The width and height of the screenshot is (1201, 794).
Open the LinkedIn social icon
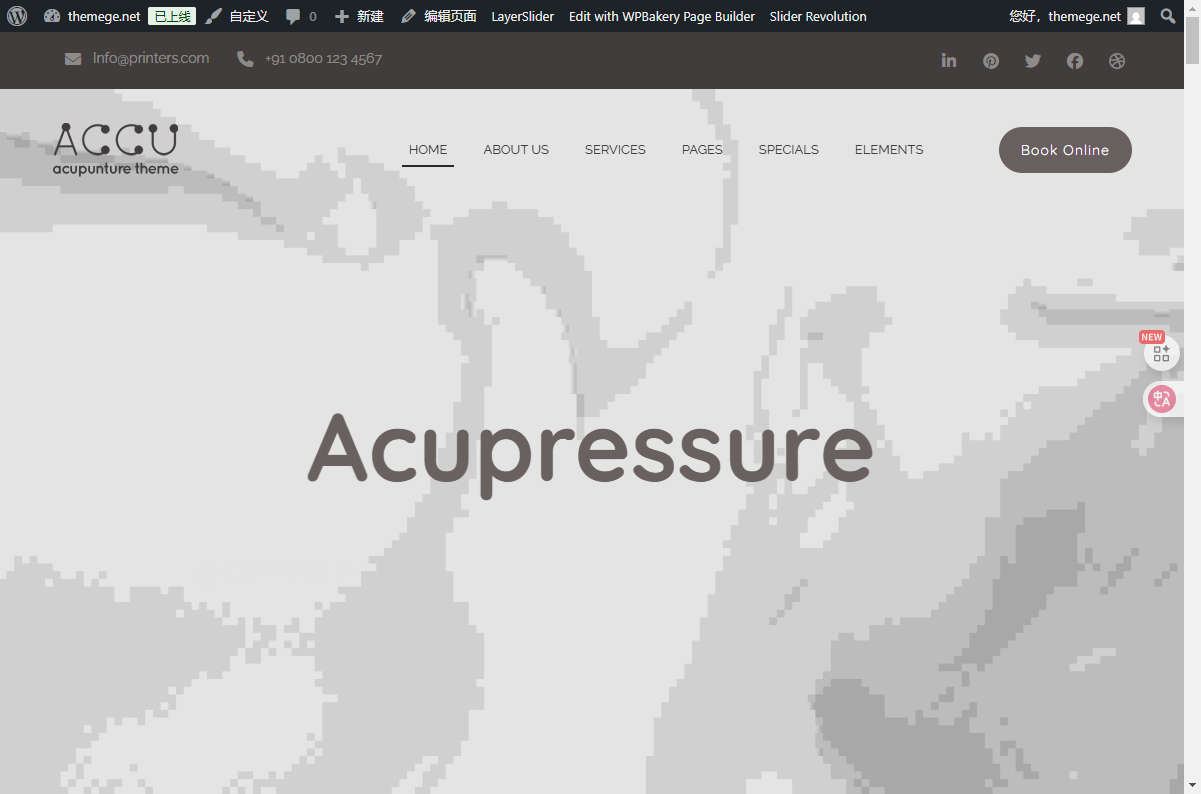click(x=949, y=60)
